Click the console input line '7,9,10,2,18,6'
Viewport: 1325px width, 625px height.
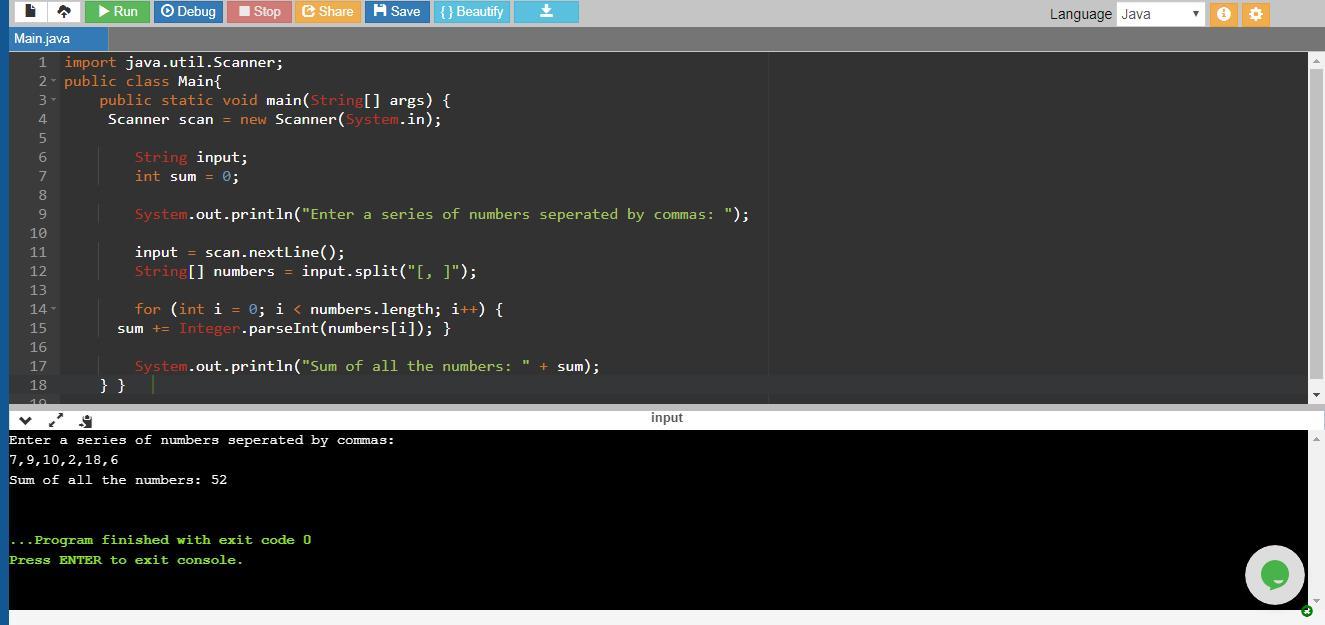coord(63,460)
